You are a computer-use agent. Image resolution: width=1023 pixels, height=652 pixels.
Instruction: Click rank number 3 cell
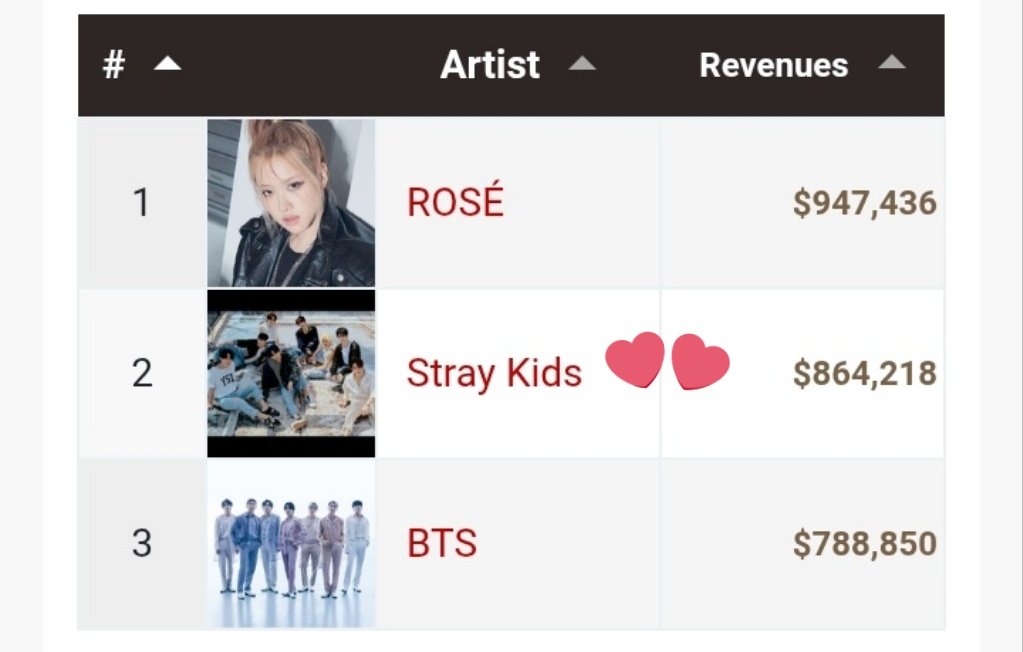(141, 544)
